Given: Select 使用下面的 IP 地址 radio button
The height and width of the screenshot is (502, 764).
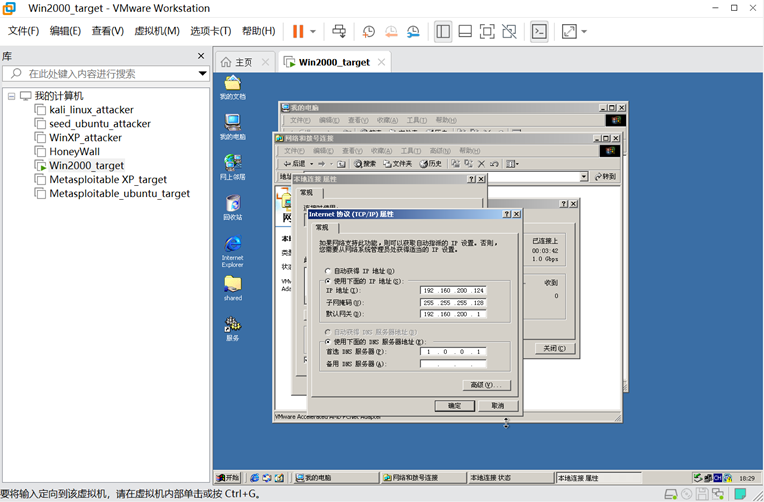Looking at the screenshot, I should pos(328,281).
